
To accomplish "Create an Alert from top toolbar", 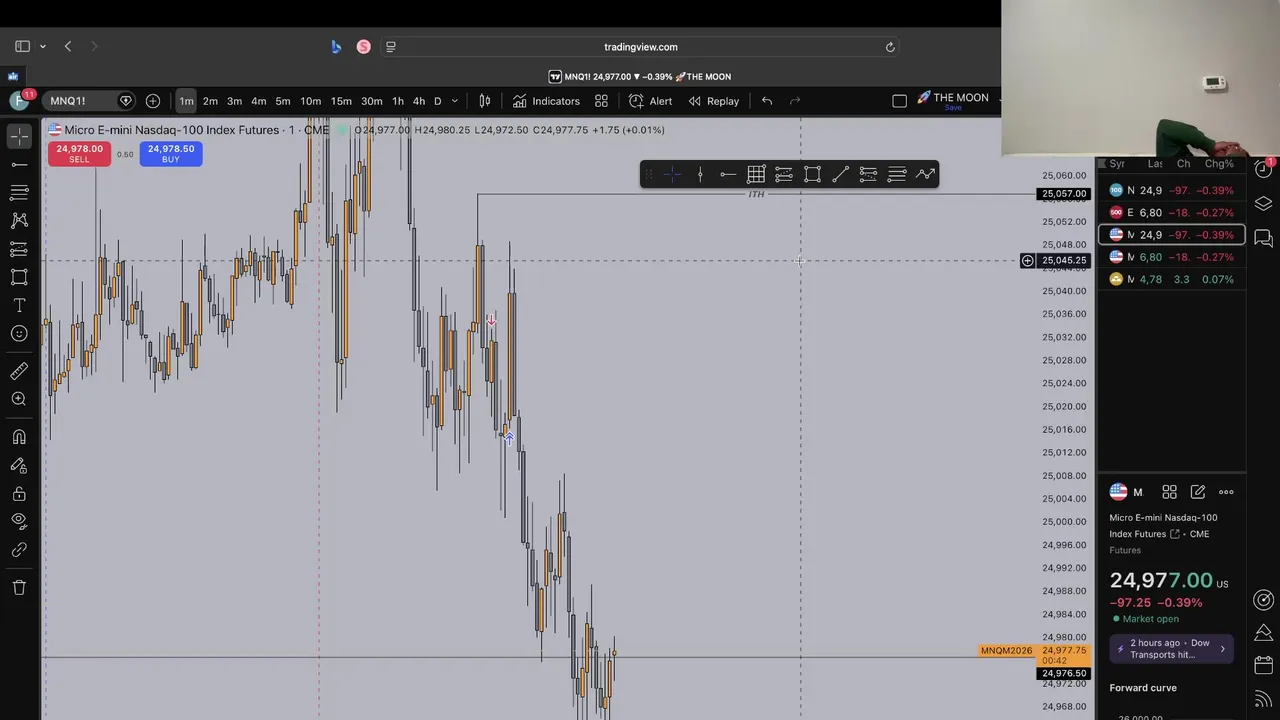I will (x=650, y=101).
